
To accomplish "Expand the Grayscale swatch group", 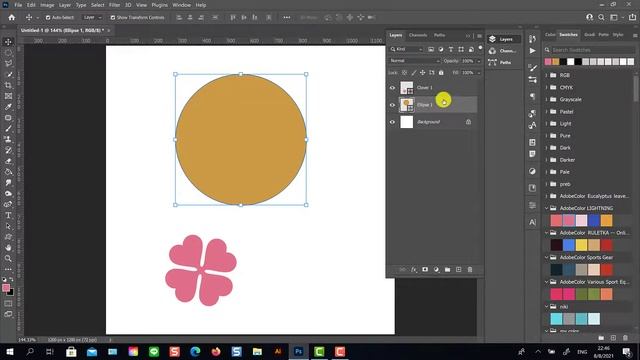I will [547, 100].
